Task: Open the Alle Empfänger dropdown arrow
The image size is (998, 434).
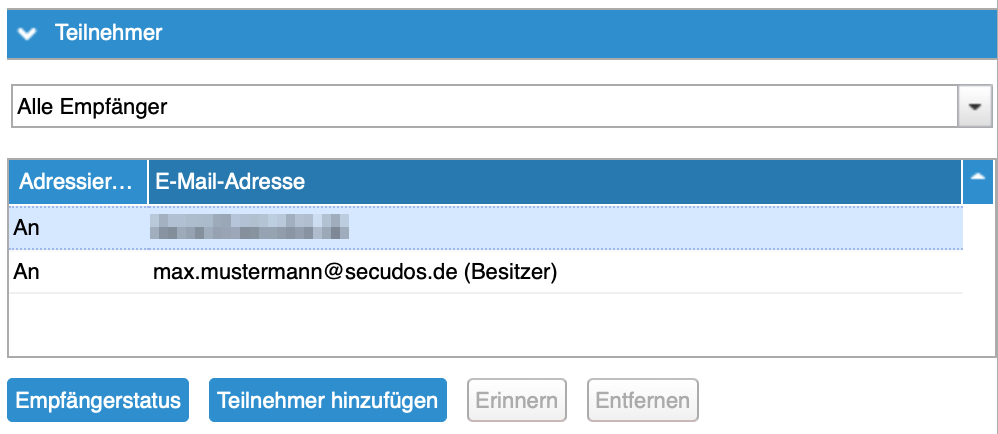Action: coord(973,107)
